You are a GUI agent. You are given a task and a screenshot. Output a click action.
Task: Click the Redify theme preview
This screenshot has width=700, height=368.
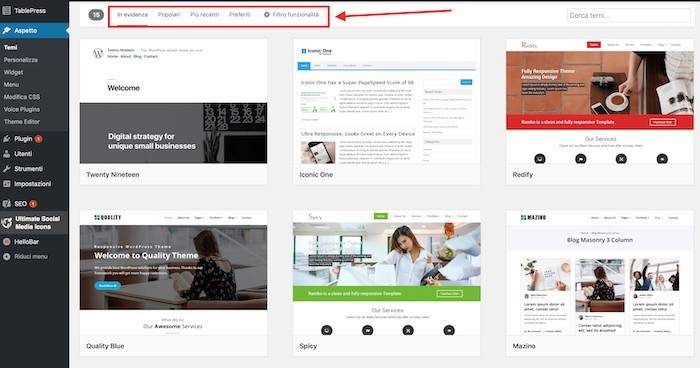(600, 101)
